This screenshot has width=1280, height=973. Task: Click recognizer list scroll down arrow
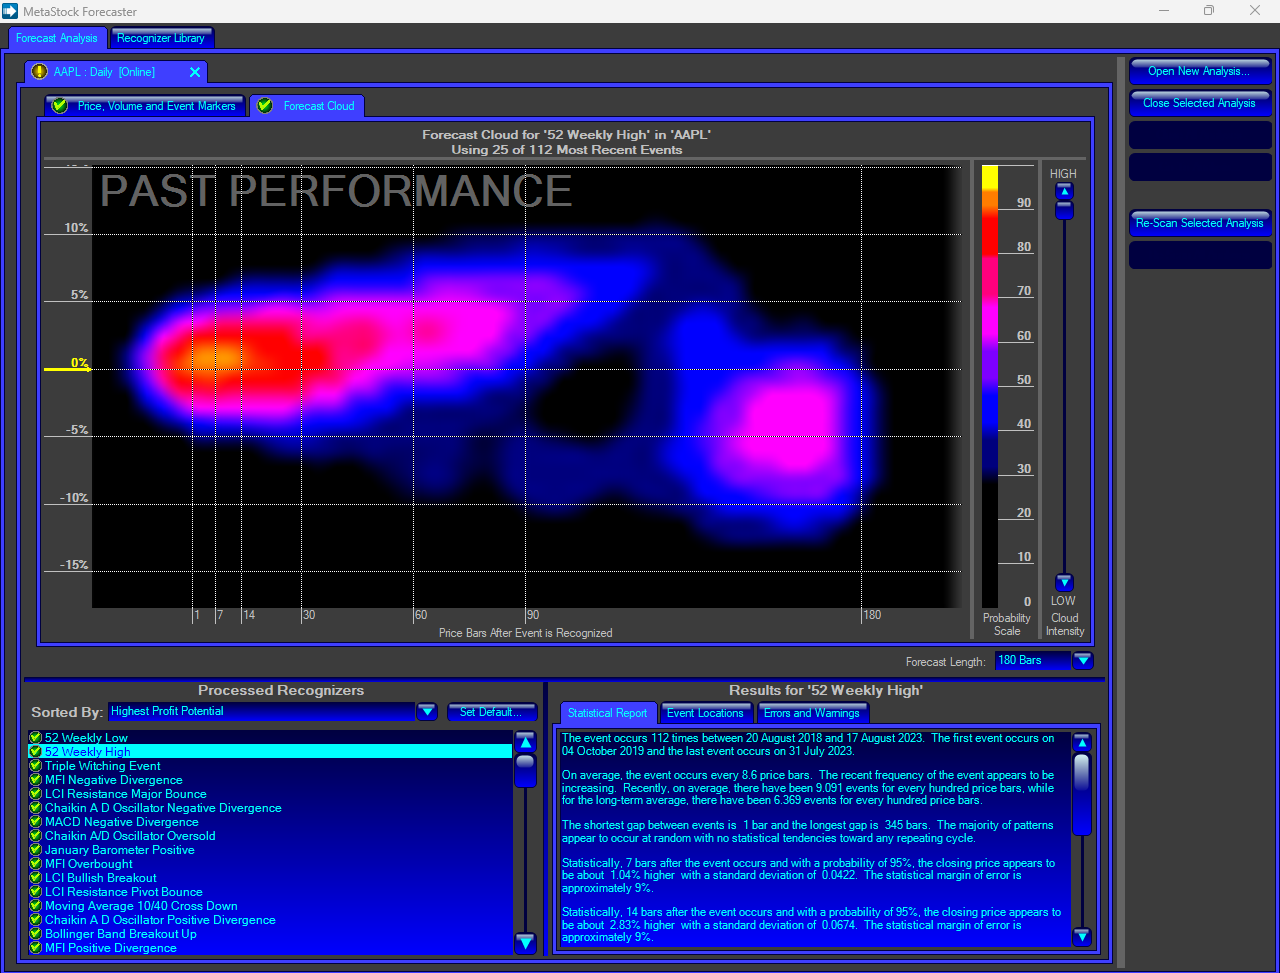pyautogui.click(x=525, y=942)
